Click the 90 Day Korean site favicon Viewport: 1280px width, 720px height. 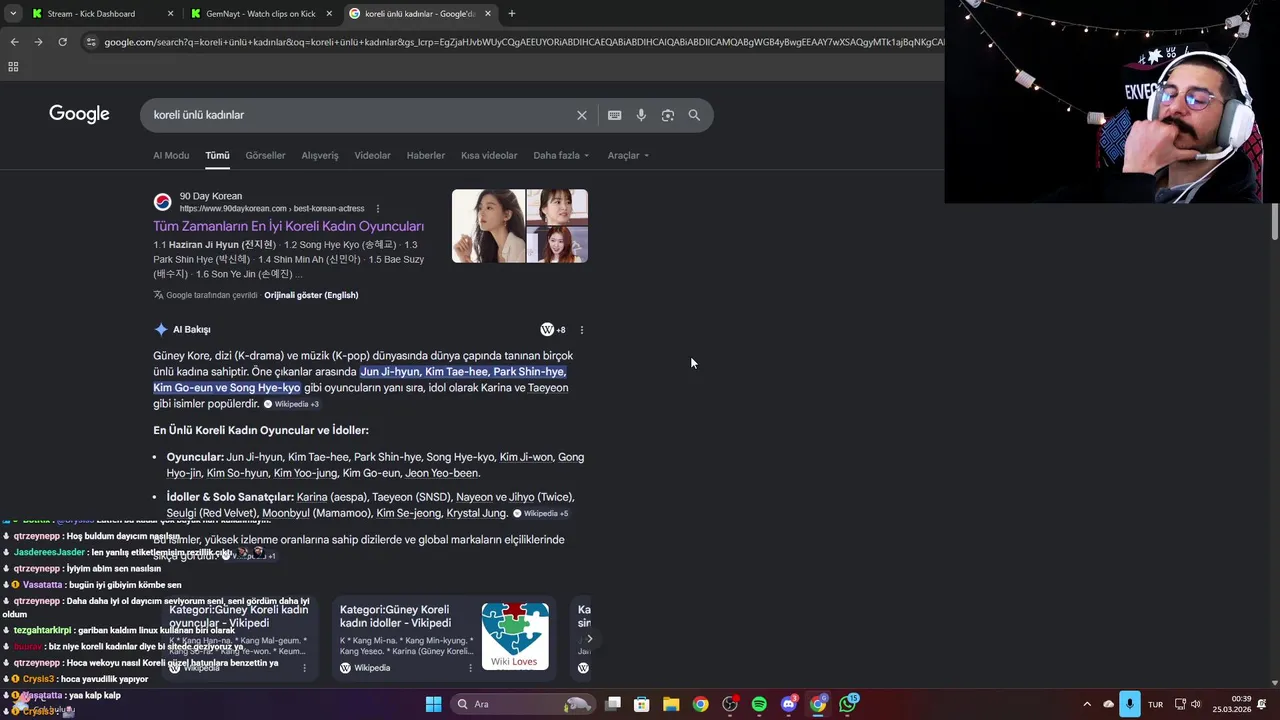coord(162,202)
